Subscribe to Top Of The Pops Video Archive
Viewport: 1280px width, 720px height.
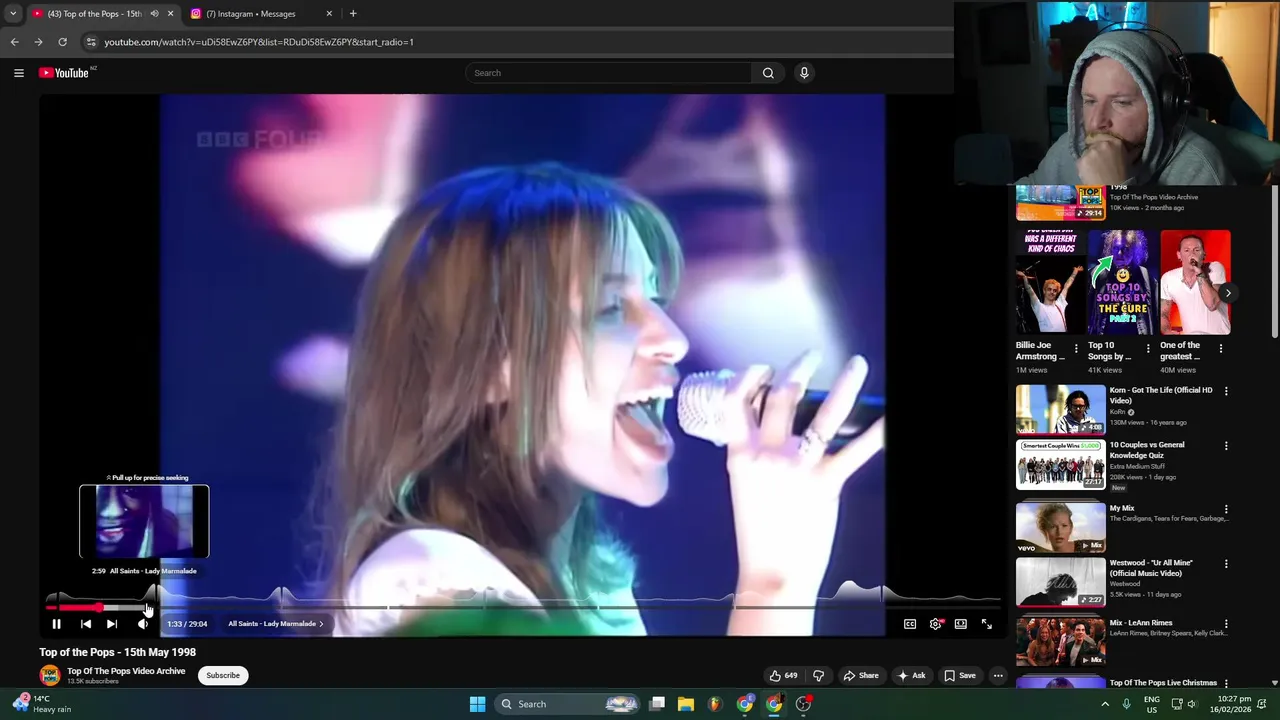pyautogui.click(x=223, y=676)
